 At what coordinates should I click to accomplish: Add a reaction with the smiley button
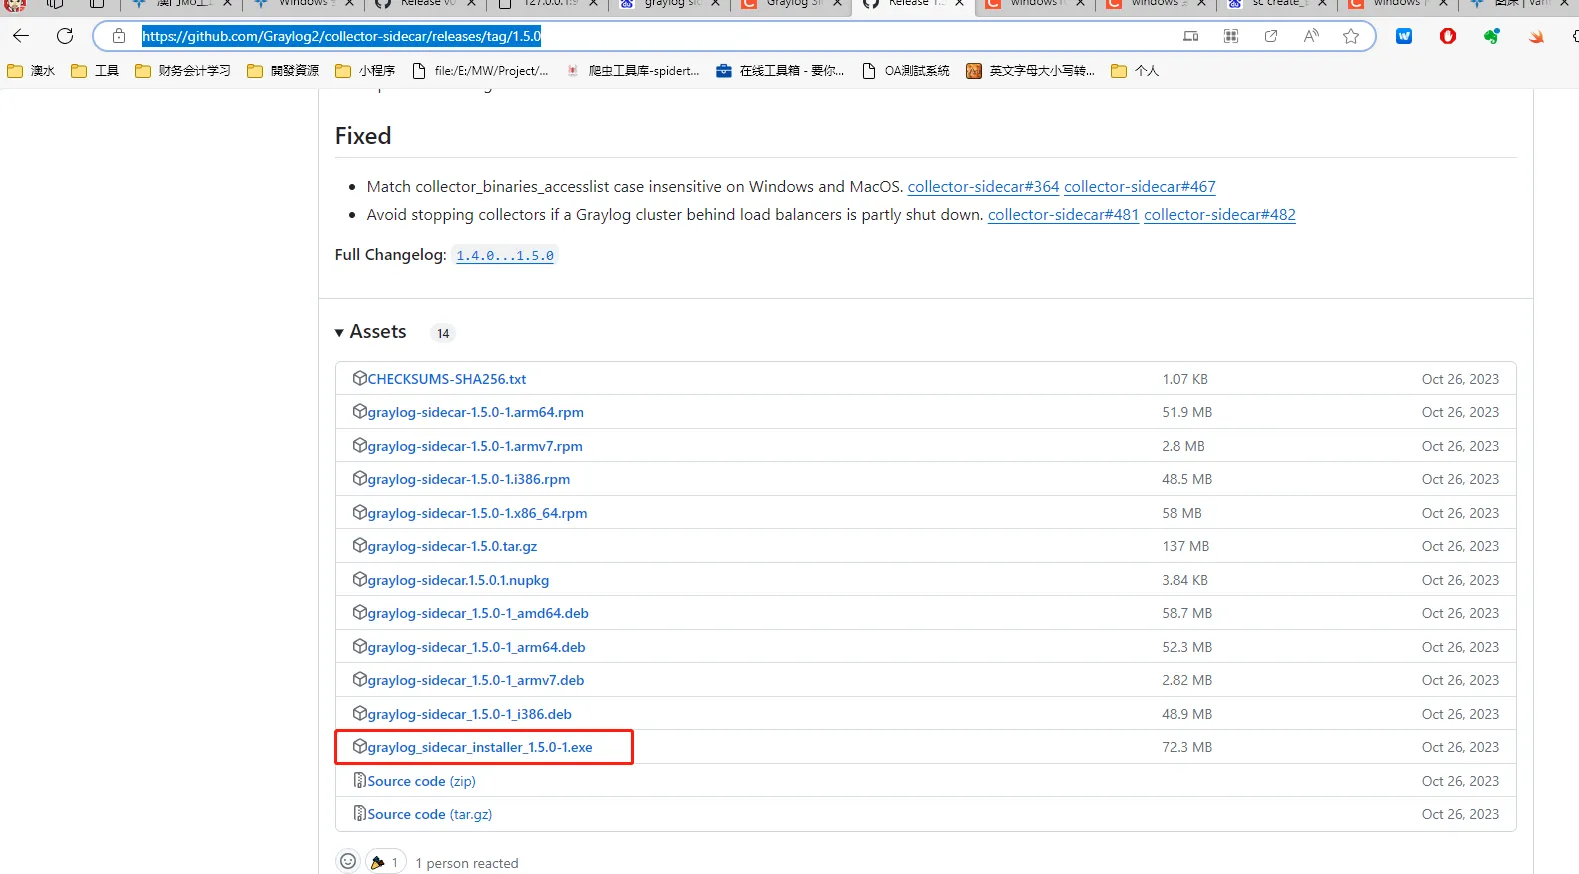[x=348, y=861]
